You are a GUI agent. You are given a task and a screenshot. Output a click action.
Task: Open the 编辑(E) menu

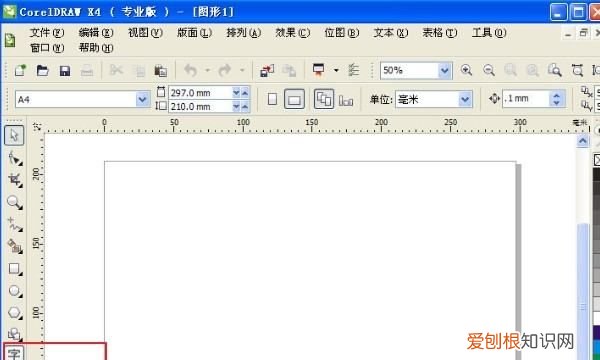(96, 33)
